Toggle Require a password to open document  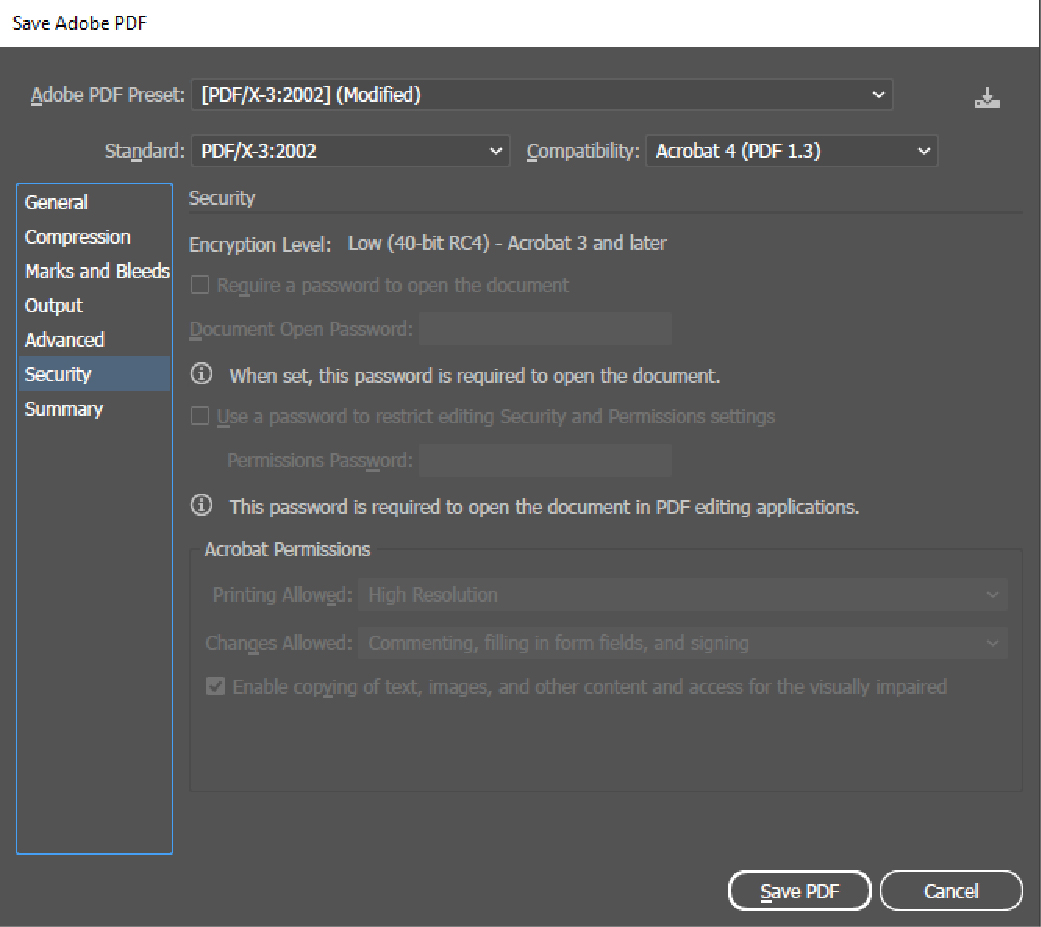pyautogui.click(x=200, y=285)
